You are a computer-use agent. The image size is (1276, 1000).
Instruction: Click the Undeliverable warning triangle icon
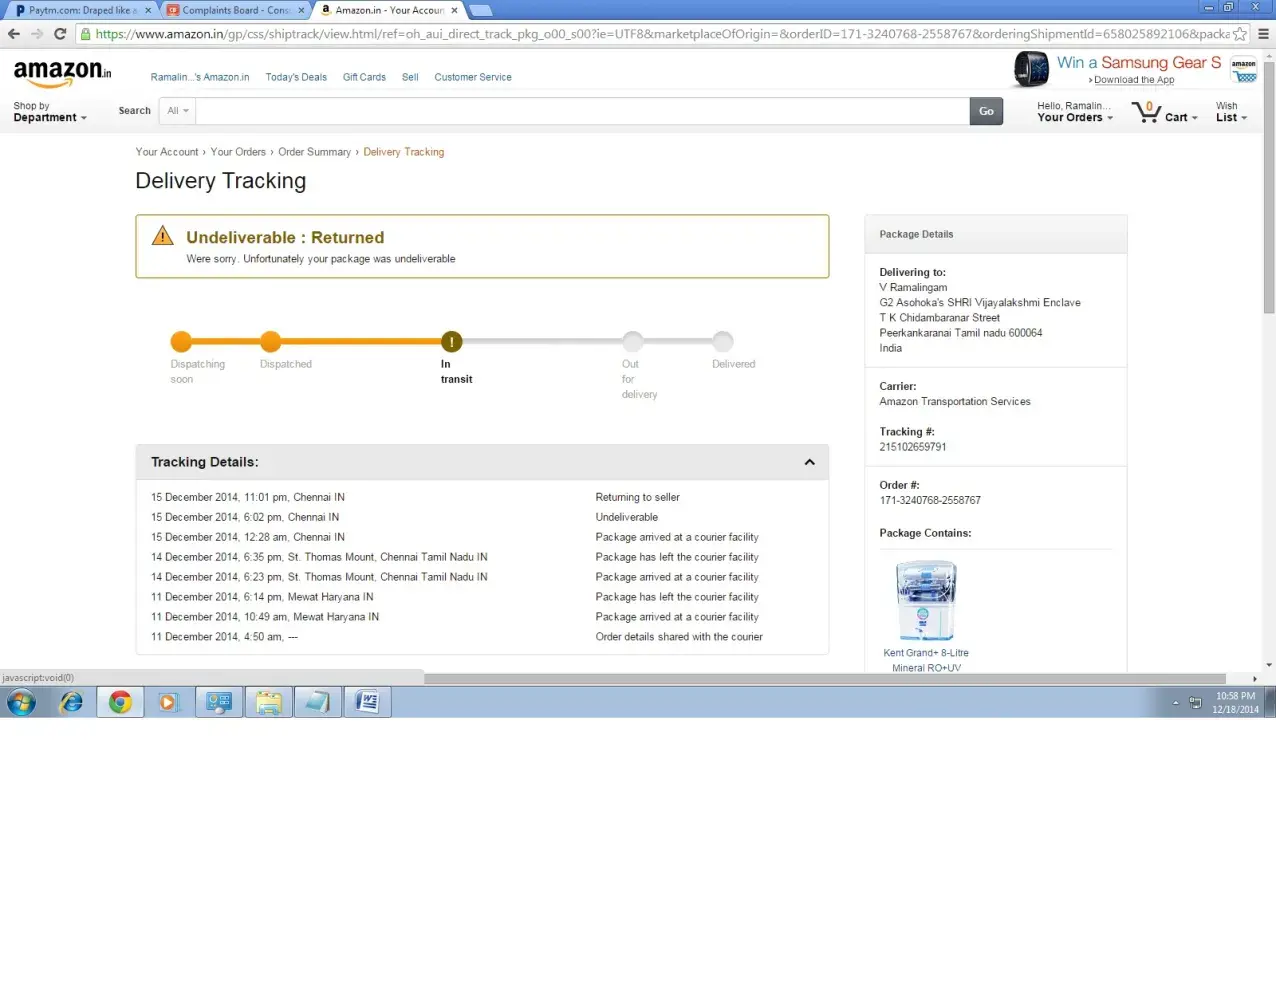(x=162, y=236)
